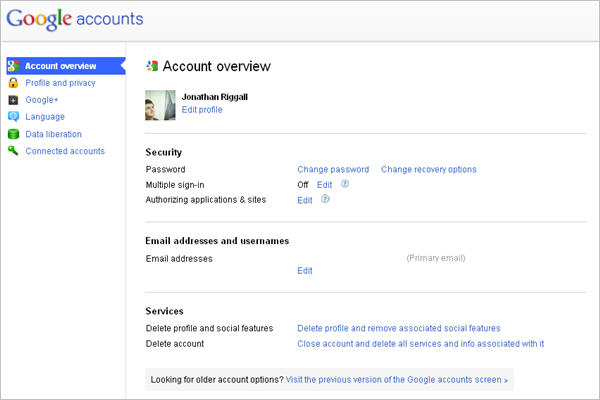600x400 pixels.
Task: Go to Connected accounts page
Action: pos(65,151)
